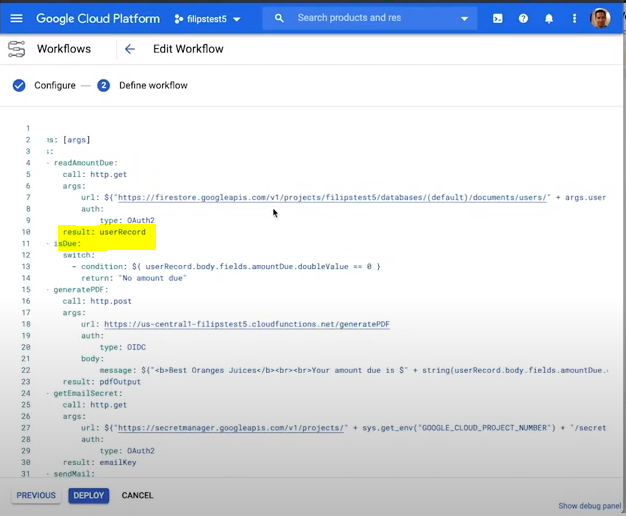Screen dimensions: 626x516
Task: Click the Previous button
Action: (36, 496)
